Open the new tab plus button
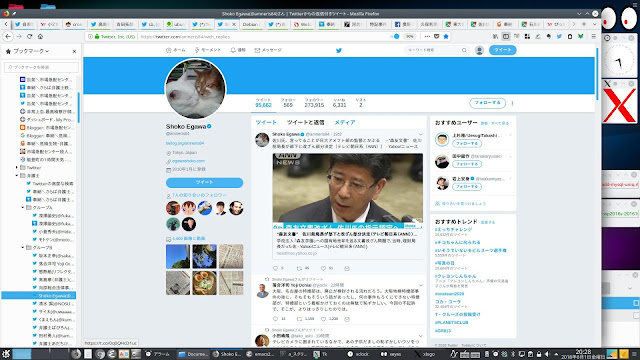640x360 pixels. (584, 24)
